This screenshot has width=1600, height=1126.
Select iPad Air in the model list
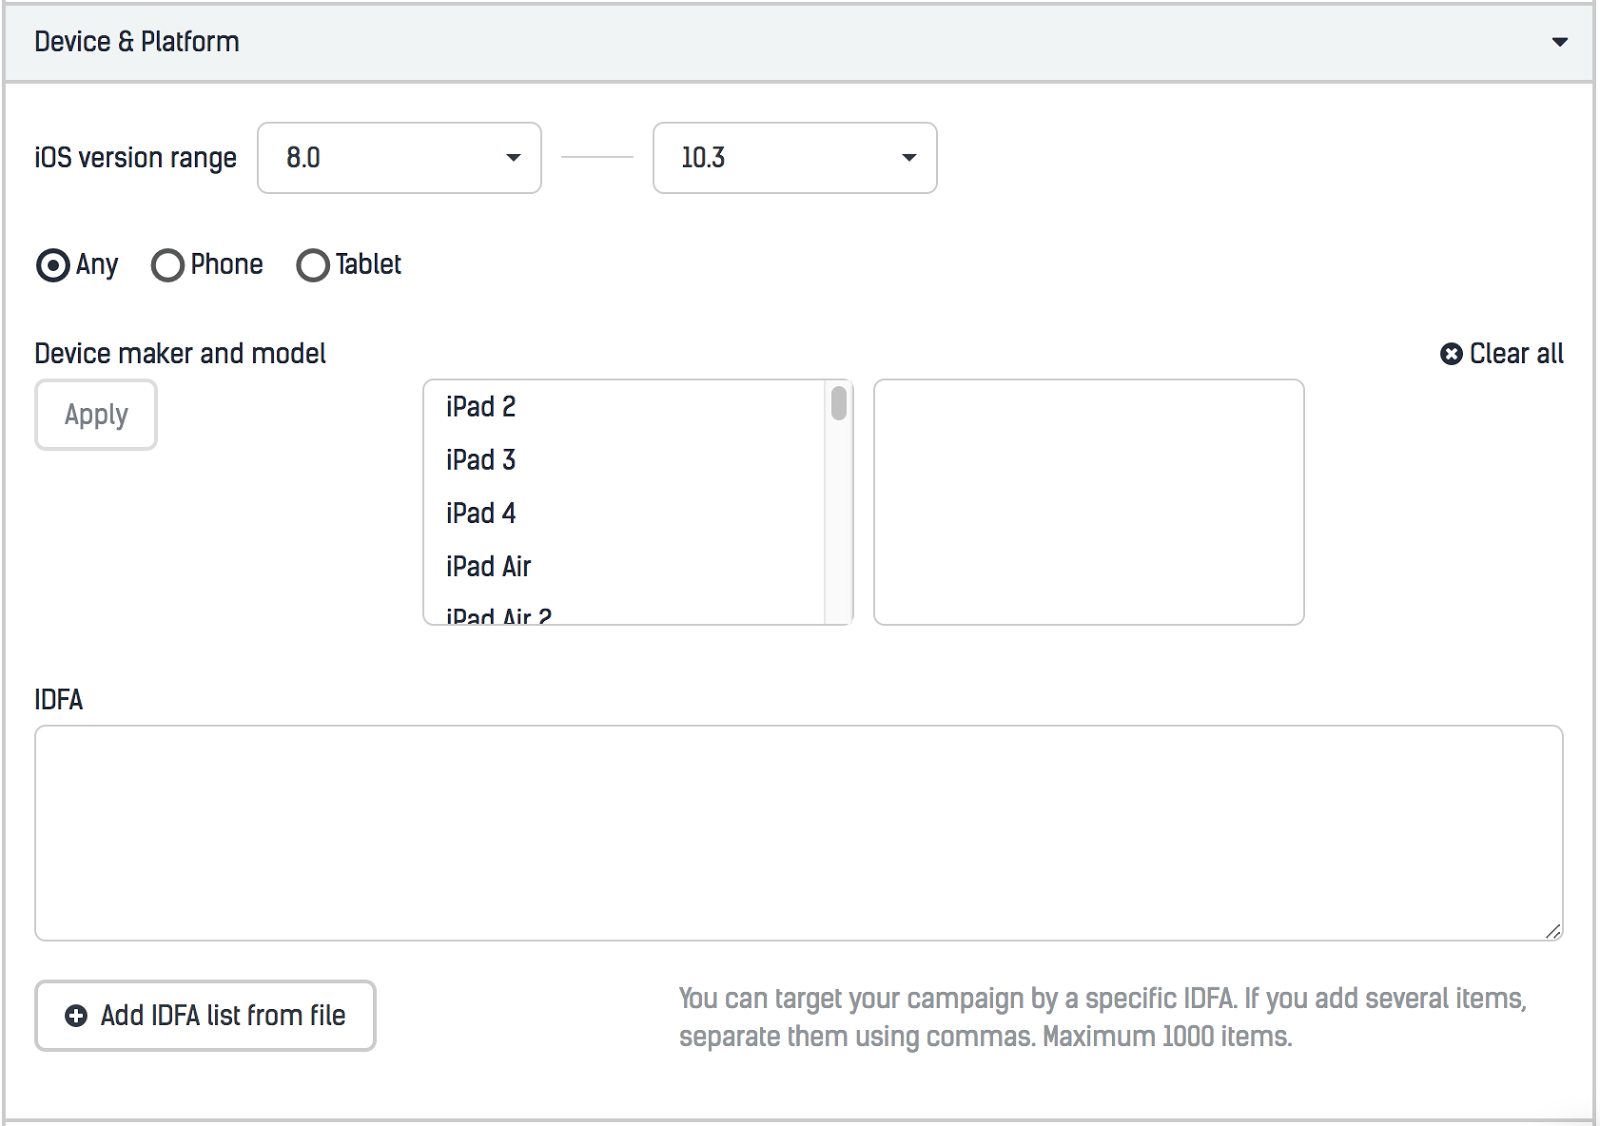coord(489,566)
